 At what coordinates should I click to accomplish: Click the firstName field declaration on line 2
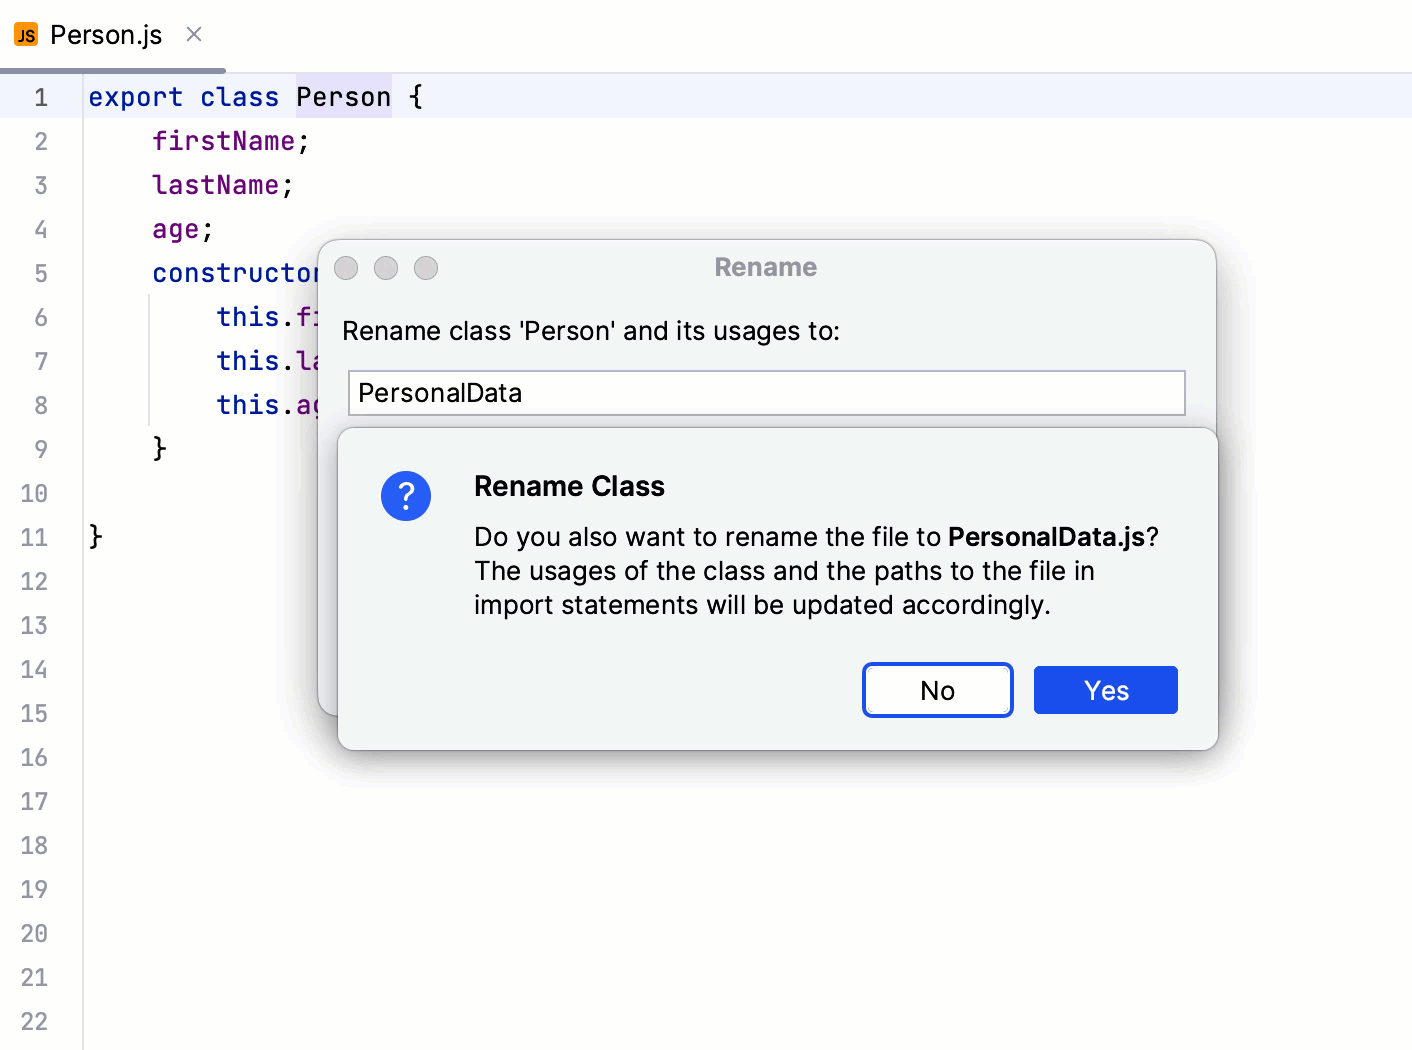[224, 141]
